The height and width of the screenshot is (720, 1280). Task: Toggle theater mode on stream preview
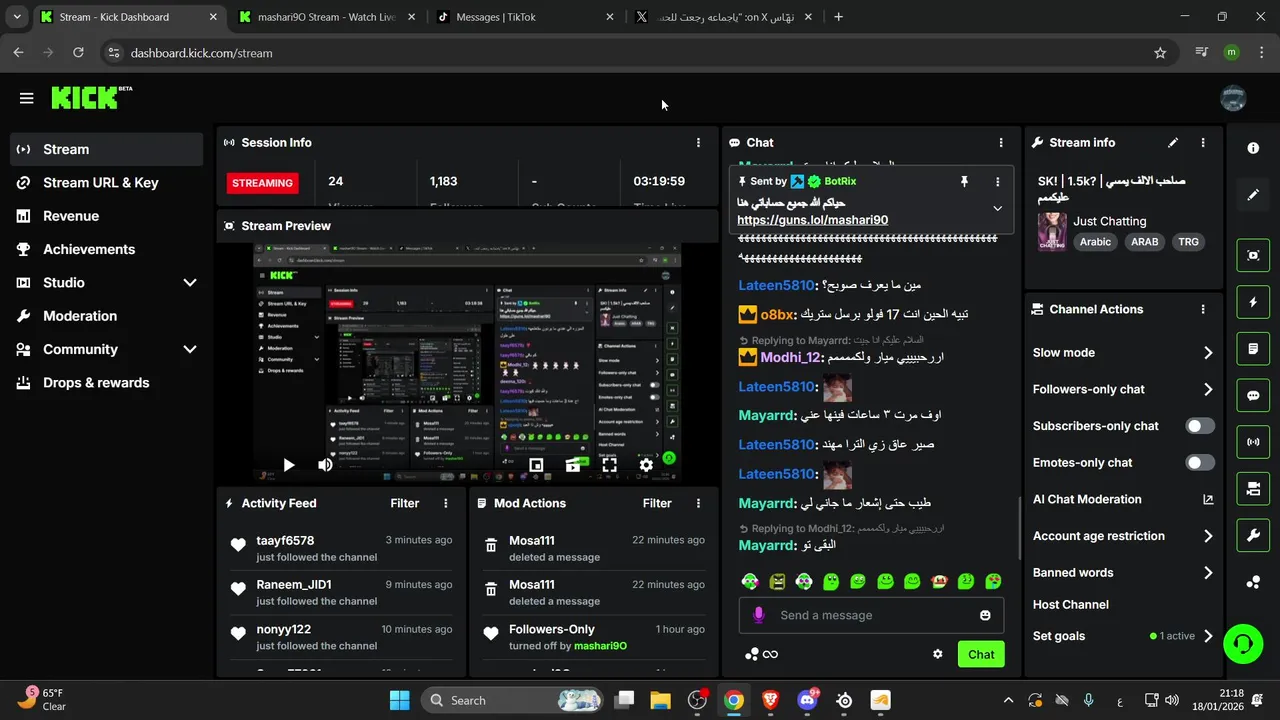[x=573, y=465]
